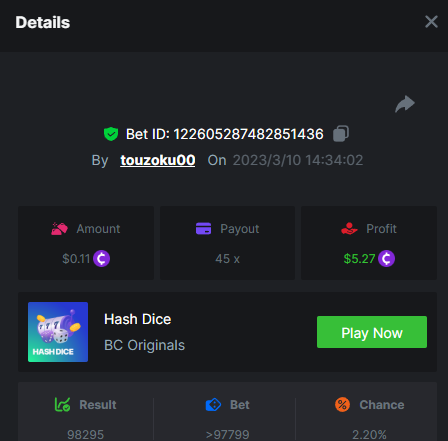The image size is (448, 441).
Task: Click the pink Amount icon
Action: 59,229
